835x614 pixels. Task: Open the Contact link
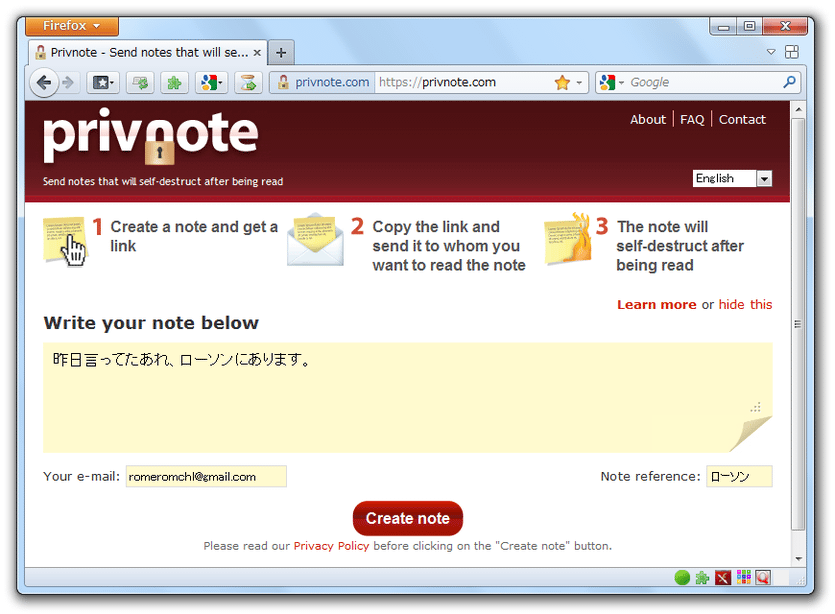pos(742,119)
